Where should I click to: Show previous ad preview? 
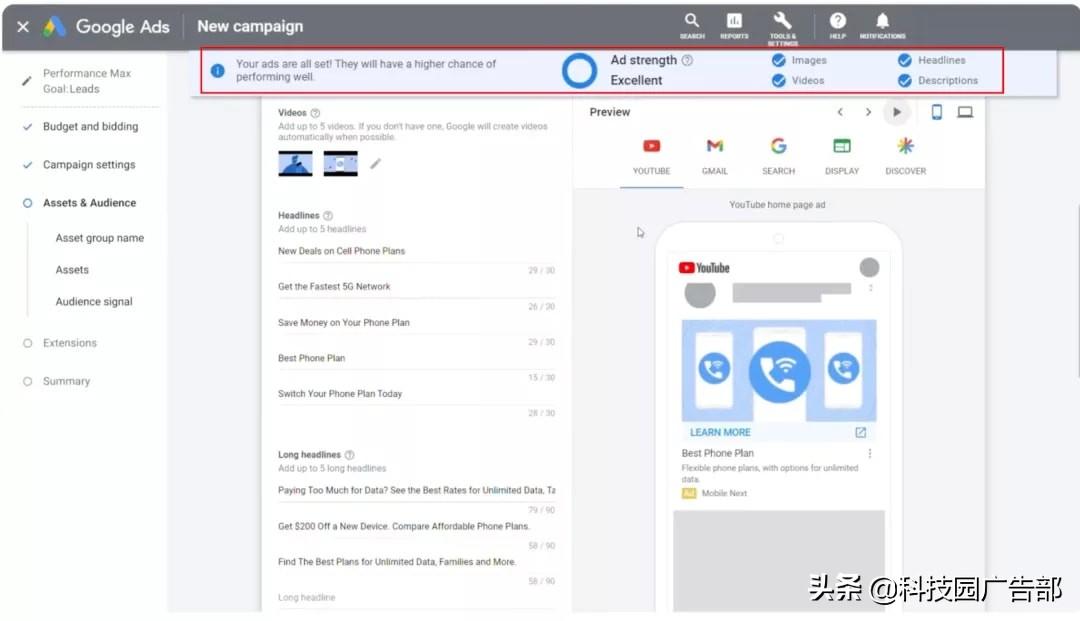[x=840, y=112]
